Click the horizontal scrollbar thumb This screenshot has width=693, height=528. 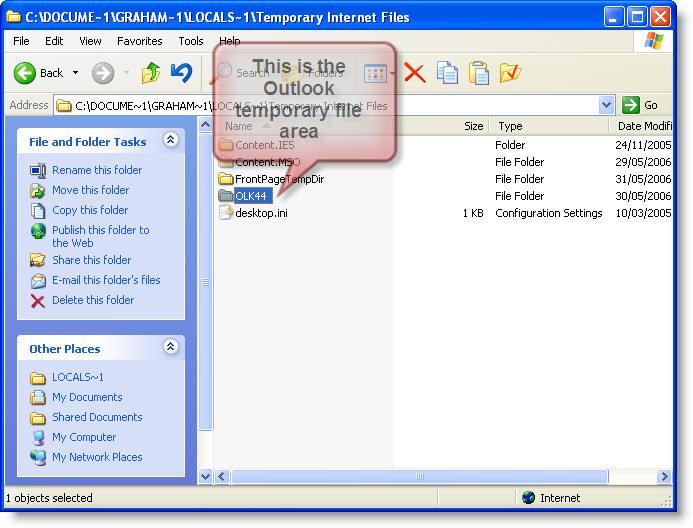click(419, 476)
